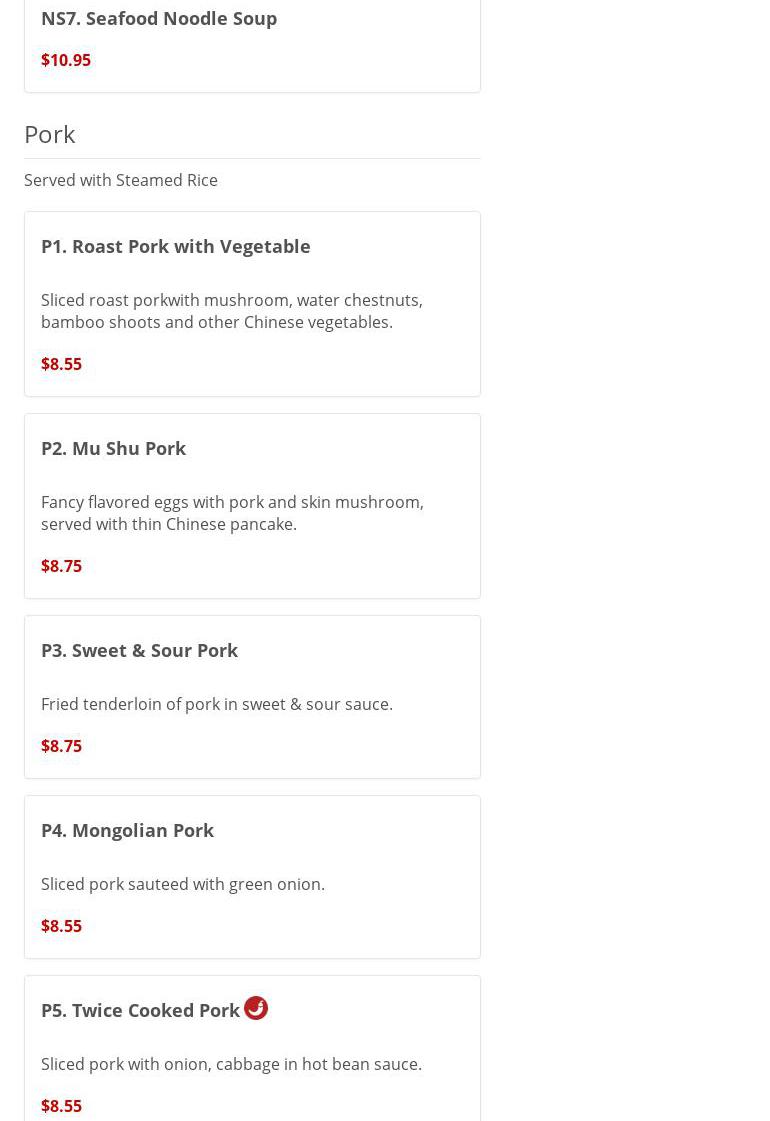
Task: Open the NS7. Seafood Noodle Soup item
Action: point(159,18)
